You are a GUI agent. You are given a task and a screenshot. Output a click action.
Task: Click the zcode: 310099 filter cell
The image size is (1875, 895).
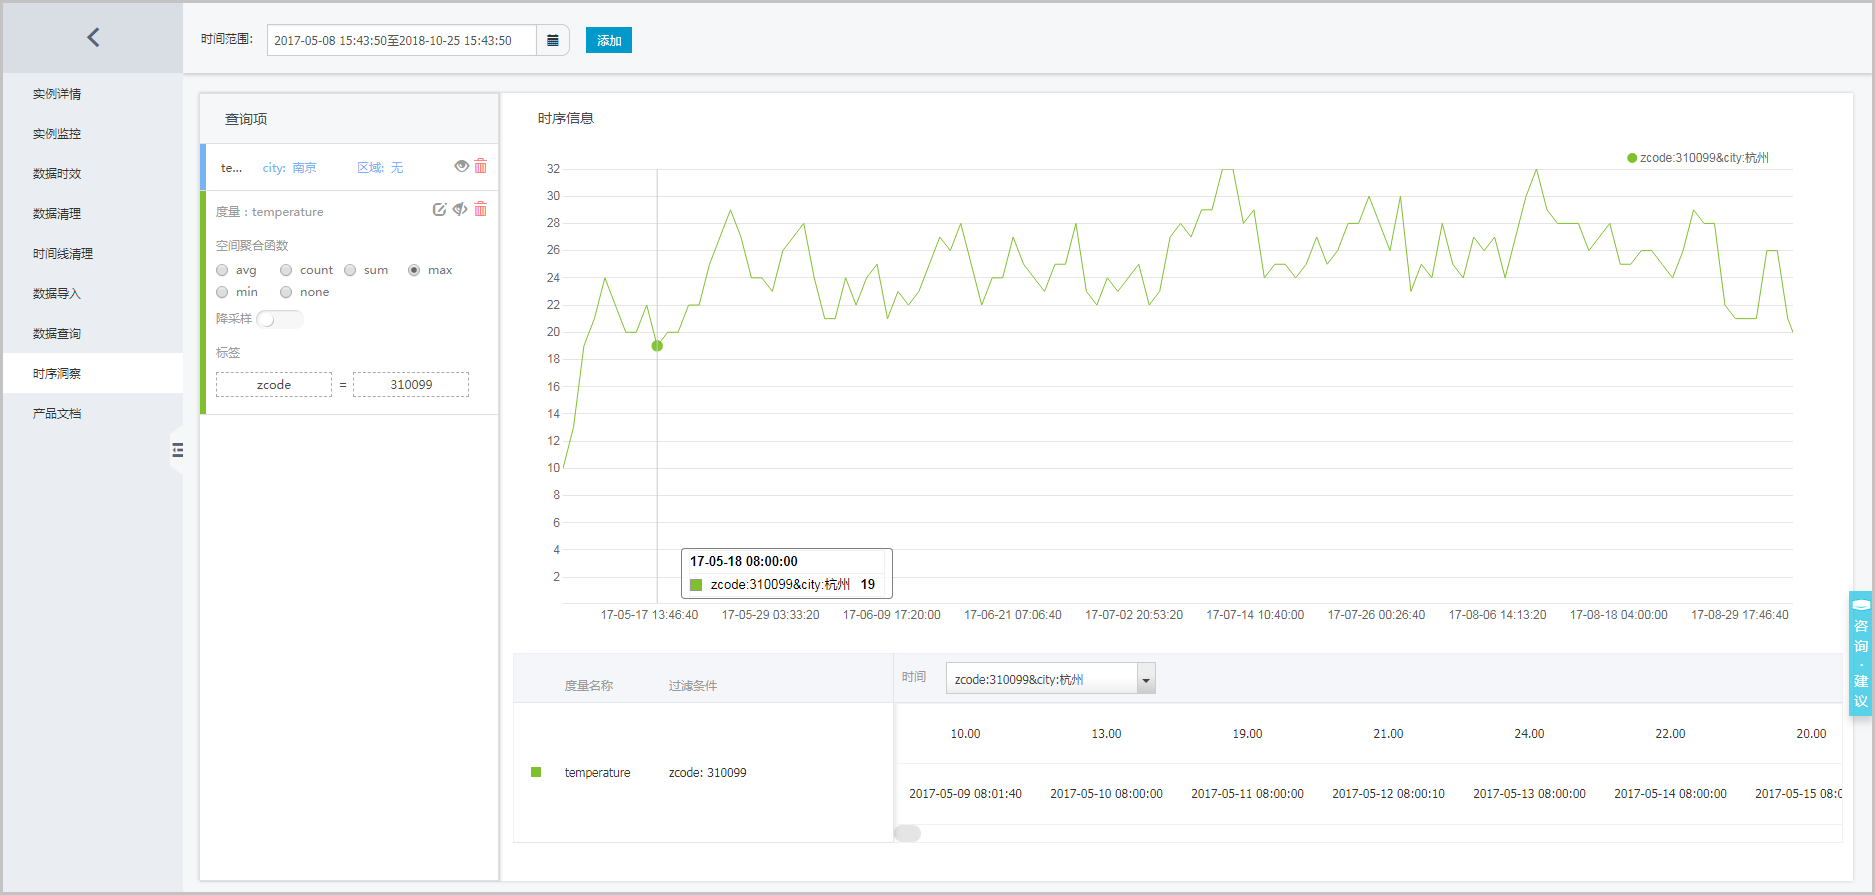pyautogui.click(x=707, y=773)
